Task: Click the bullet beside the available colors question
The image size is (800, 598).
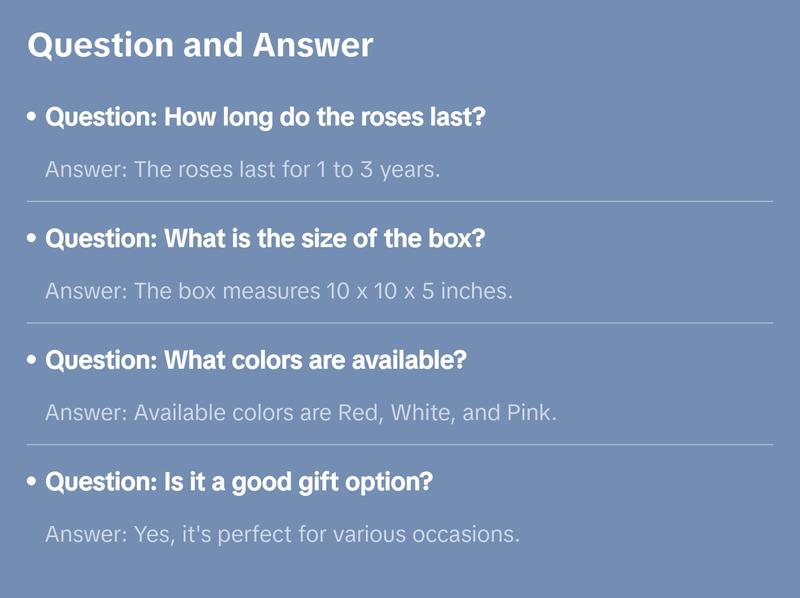Action: coord(32,361)
